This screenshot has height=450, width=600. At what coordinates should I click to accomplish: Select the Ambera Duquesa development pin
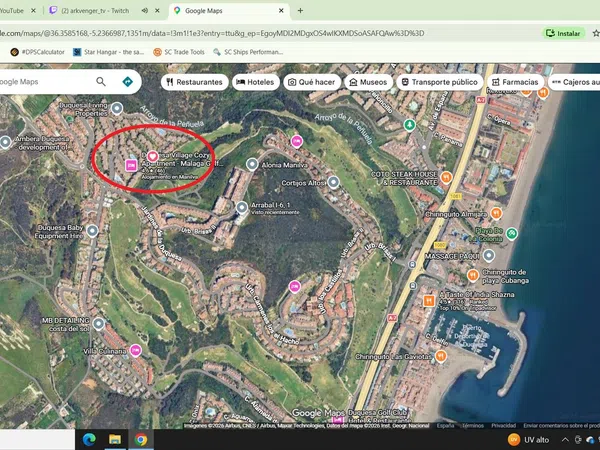pyautogui.click(x=5, y=142)
